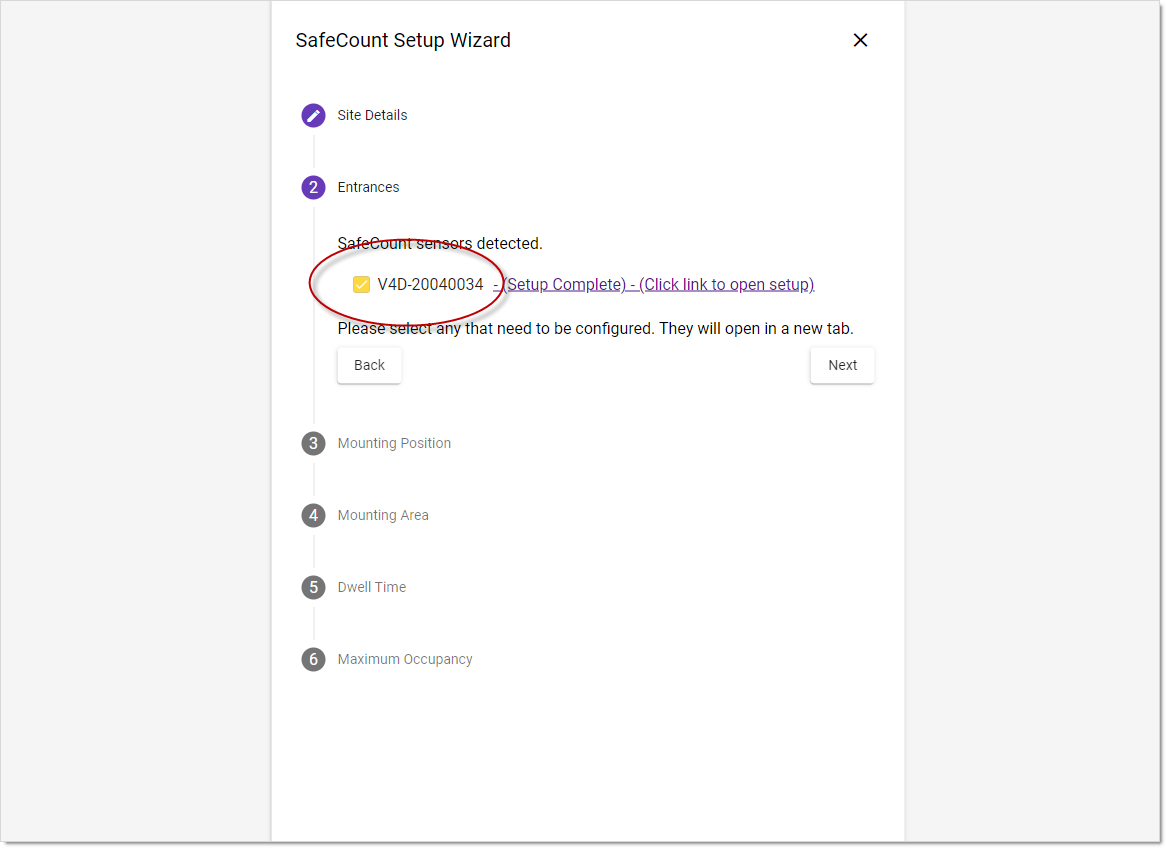The width and height of the screenshot is (1166, 848).
Task: Select step 3 circle icon
Action: 313,443
